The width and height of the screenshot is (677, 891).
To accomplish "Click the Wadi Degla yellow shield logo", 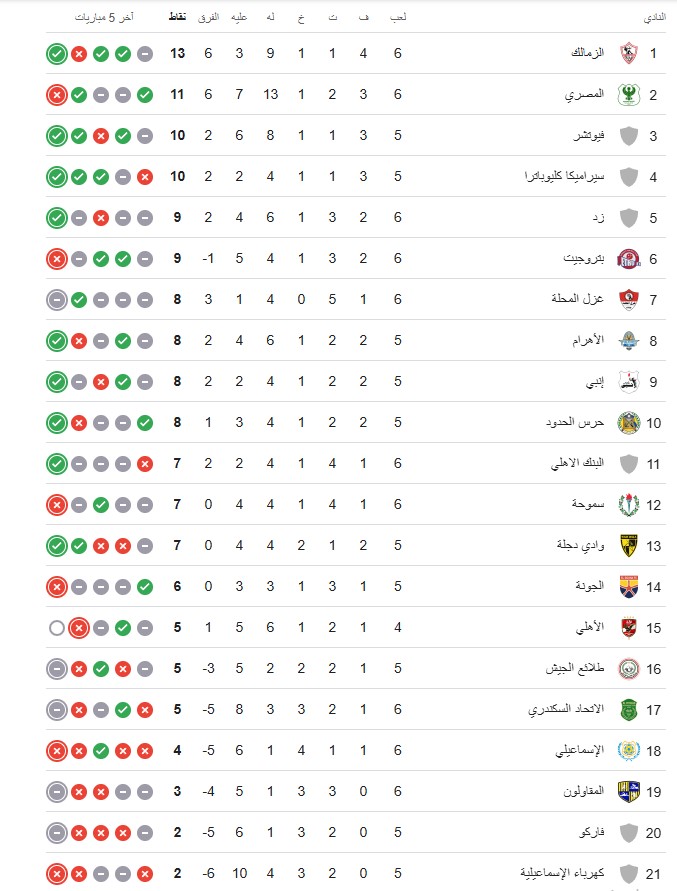I will click(x=628, y=546).
